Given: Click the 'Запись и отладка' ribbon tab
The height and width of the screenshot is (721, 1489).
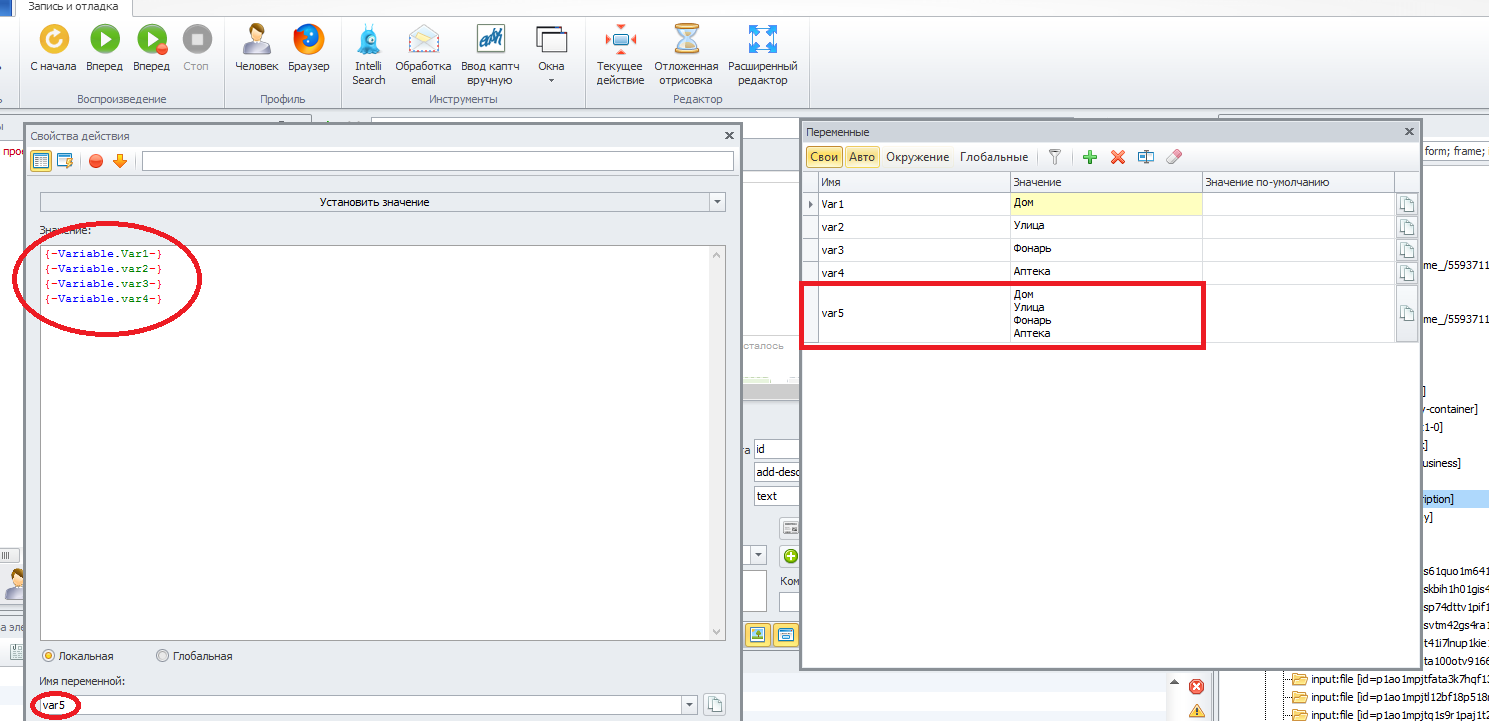Looking at the screenshot, I should (x=73, y=7).
